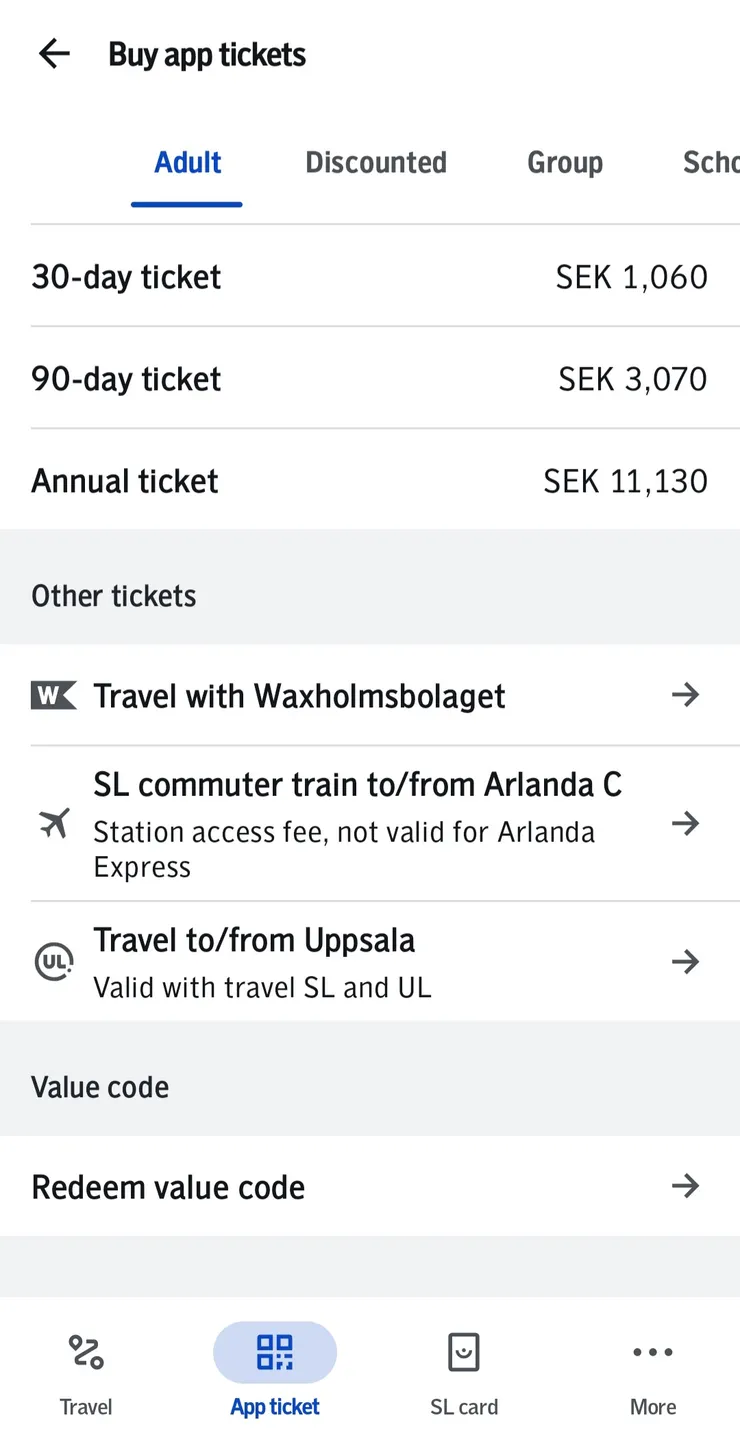Choose the 30-day ticket
Screen dimensions: 740x1451
[370, 277]
